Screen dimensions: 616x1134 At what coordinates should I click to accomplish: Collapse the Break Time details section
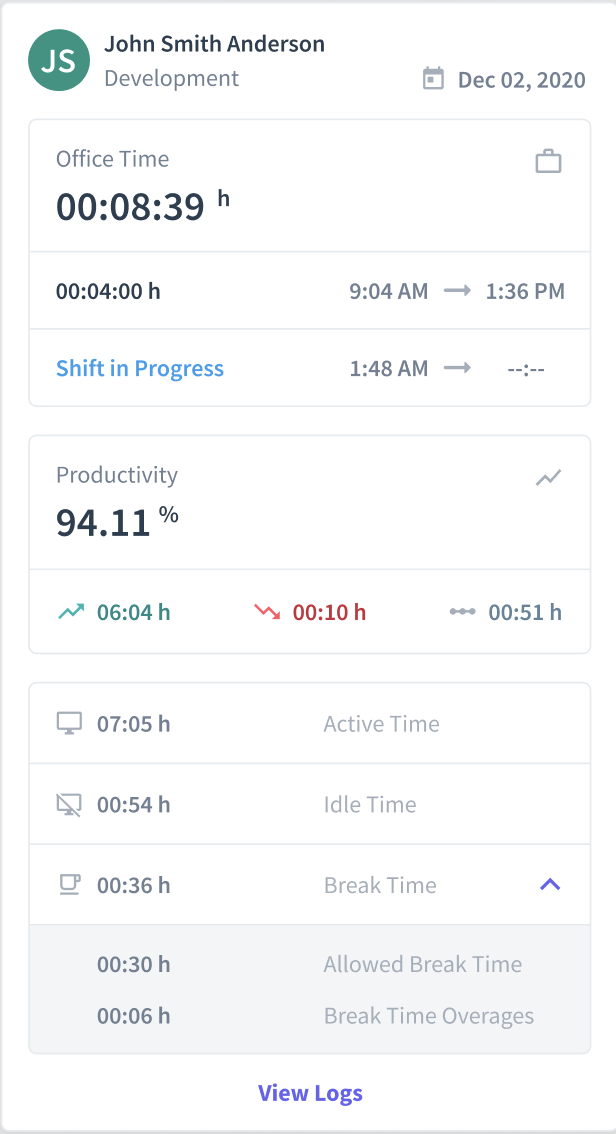coord(549,885)
